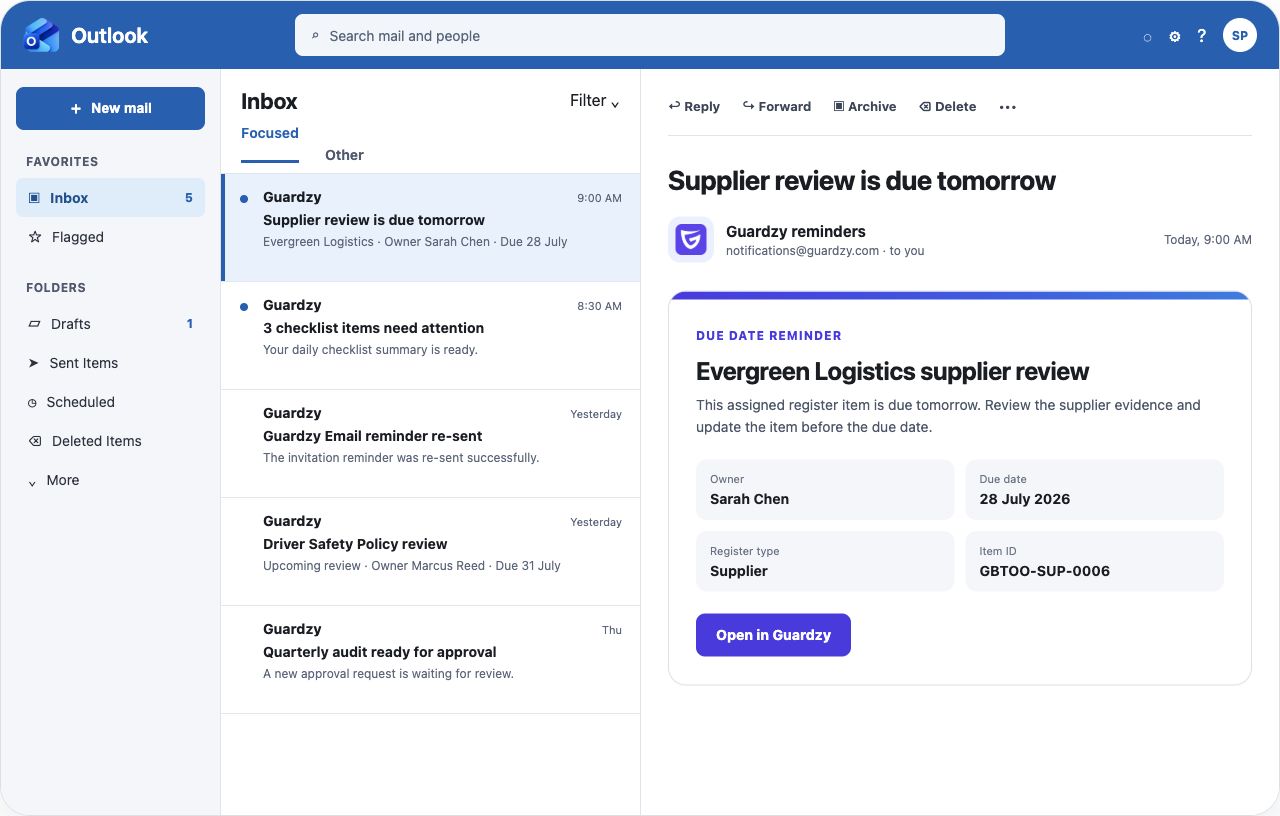Click the Drafts folder icon
Viewport: 1280px width, 816px height.
[x=34, y=324]
